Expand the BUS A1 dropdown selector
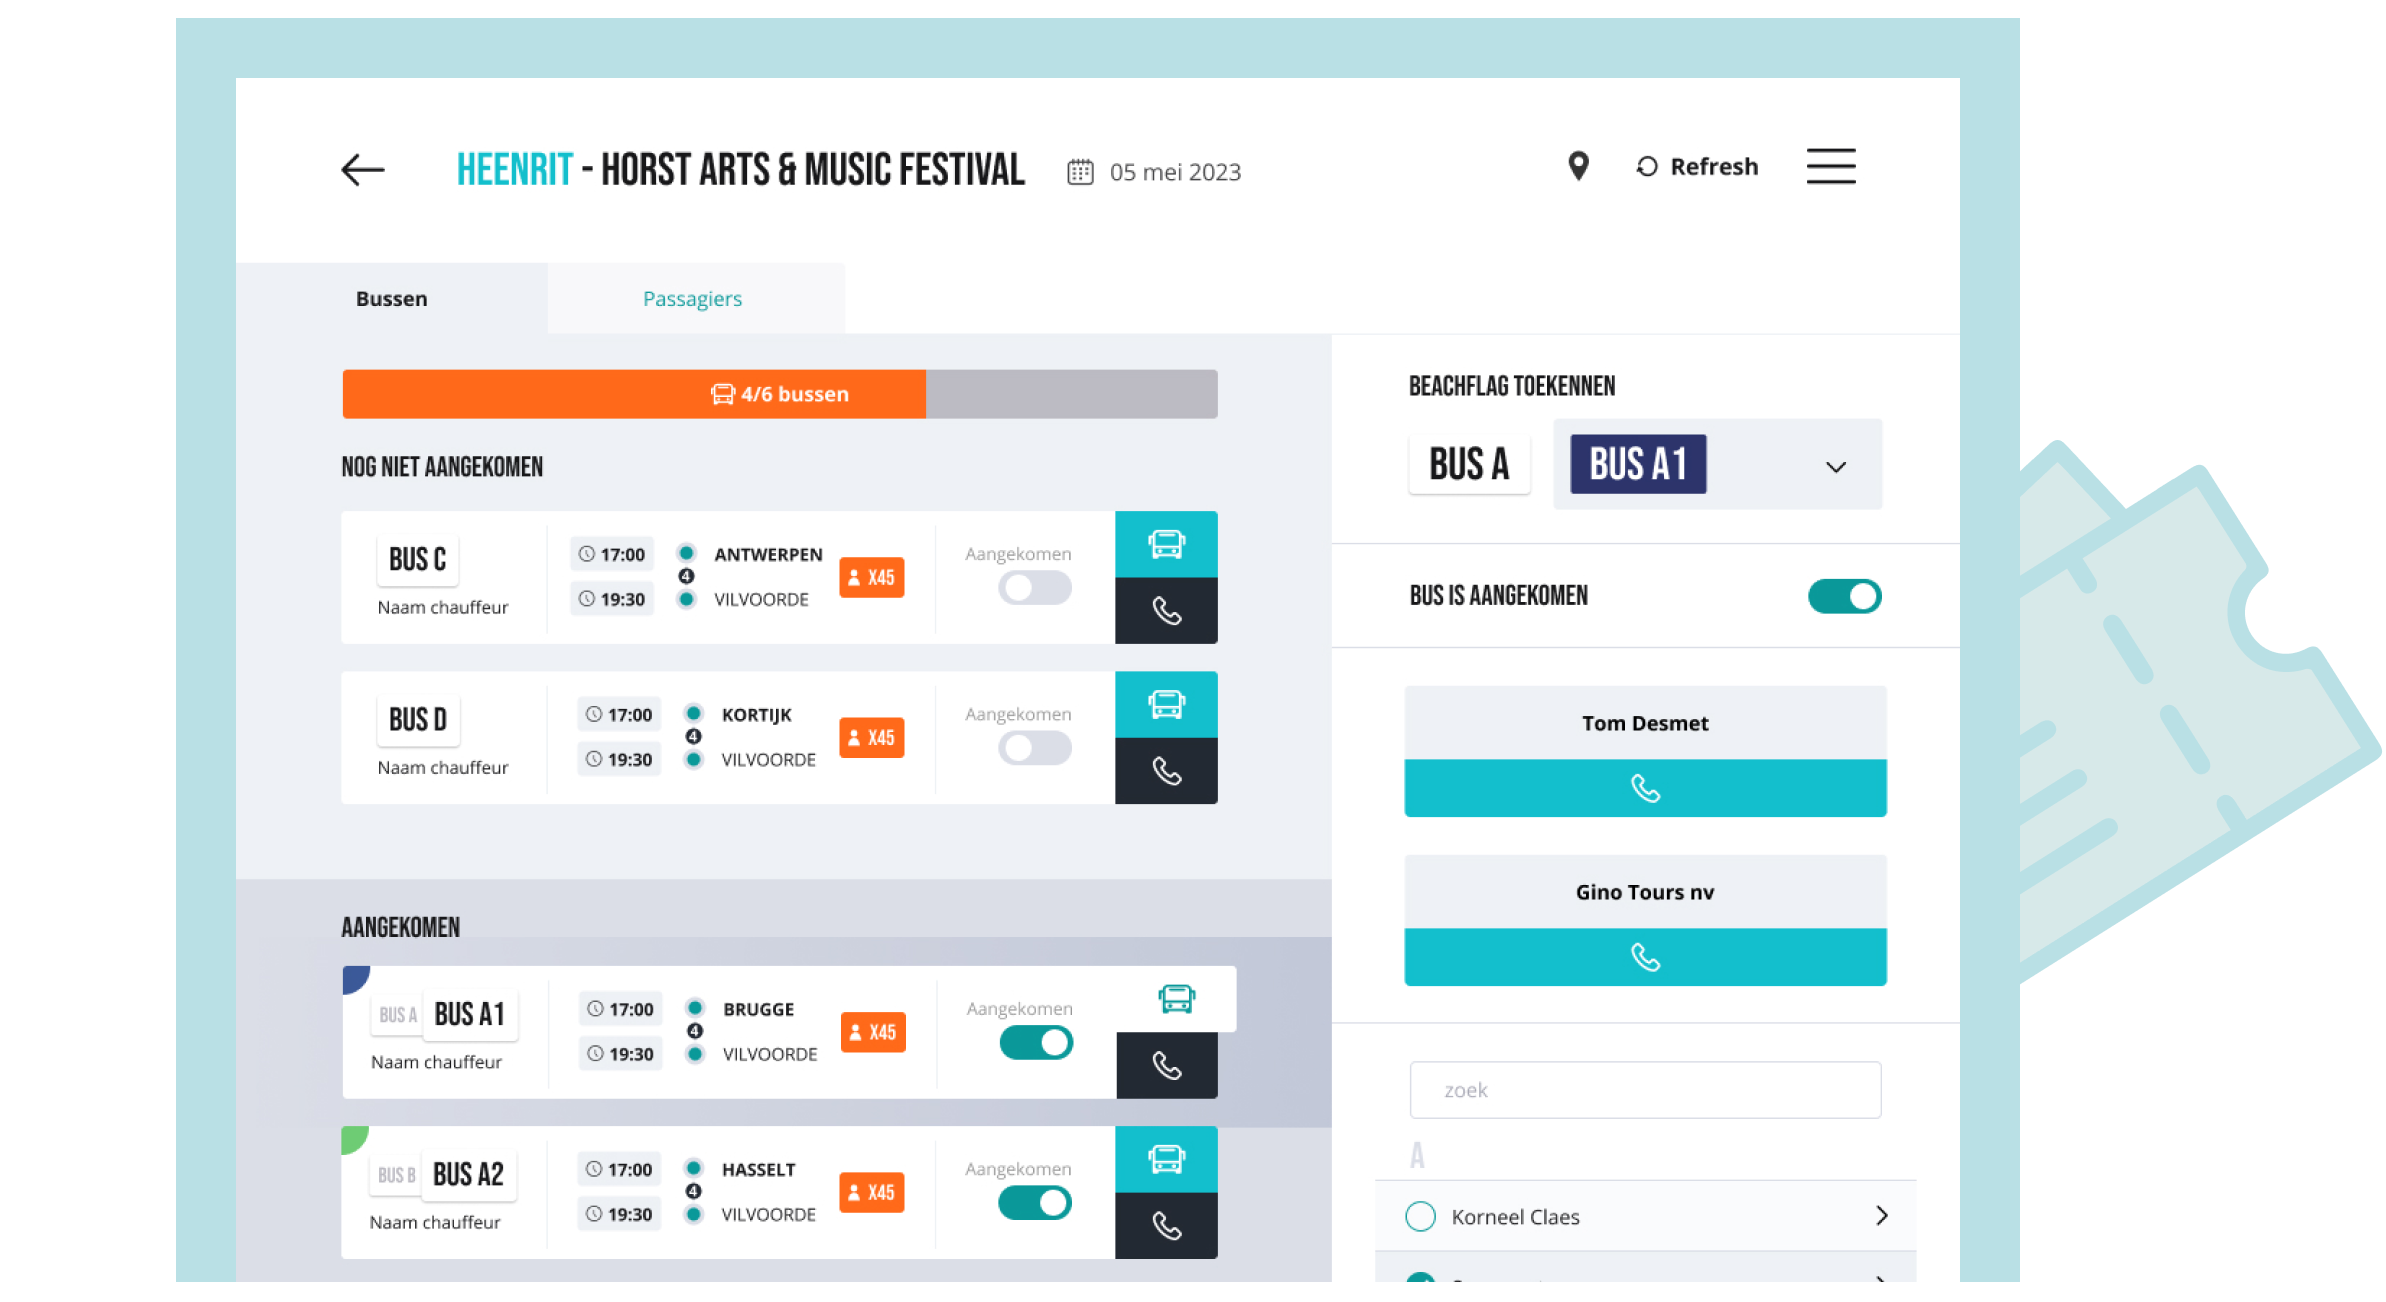The height and width of the screenshot is (1302, 2386). (1839, 467)
